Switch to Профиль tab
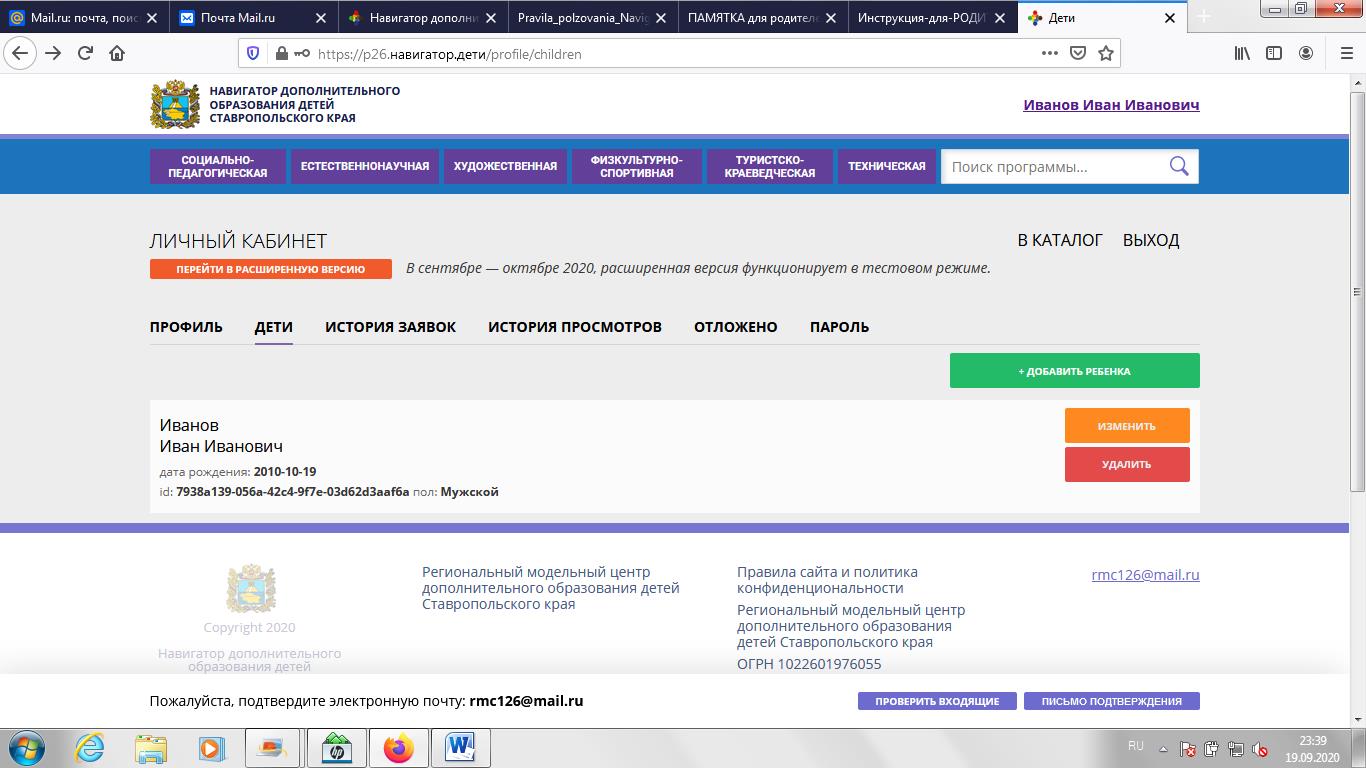This screenshot has width=1366, height=768. [186, 327]
